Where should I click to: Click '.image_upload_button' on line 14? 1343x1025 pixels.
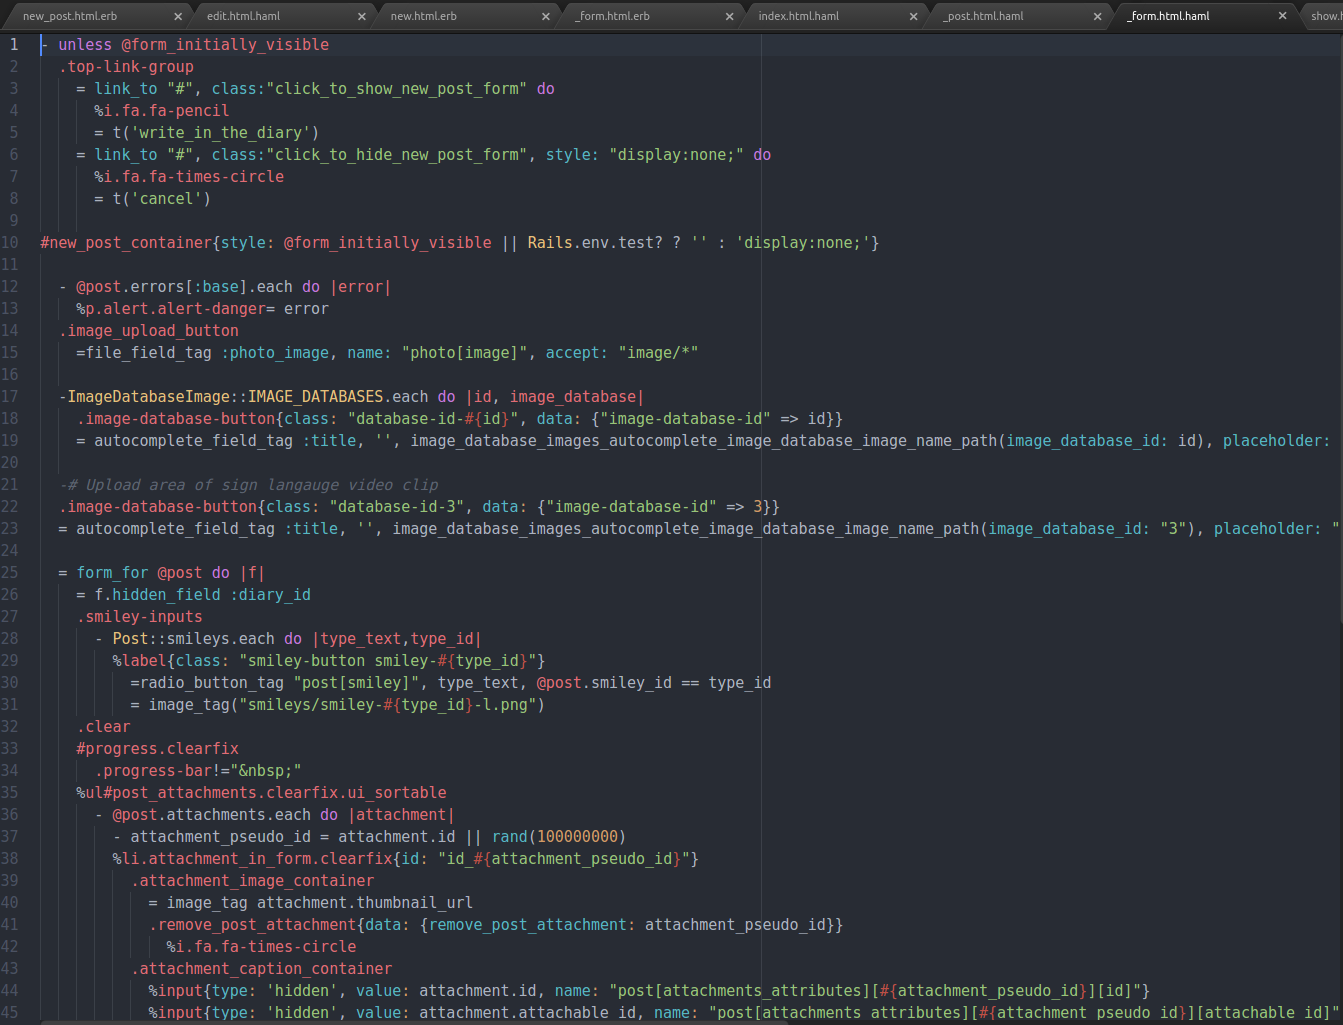click(x=149, y=331)
